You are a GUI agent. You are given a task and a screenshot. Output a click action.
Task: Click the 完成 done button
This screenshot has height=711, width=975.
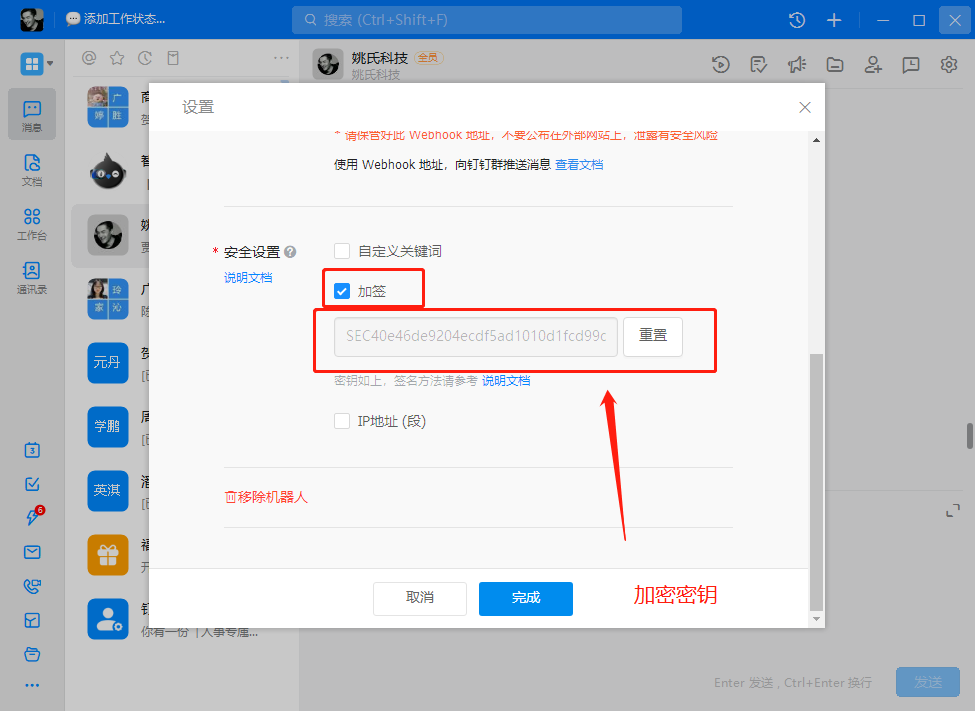[x=525, y=598]
